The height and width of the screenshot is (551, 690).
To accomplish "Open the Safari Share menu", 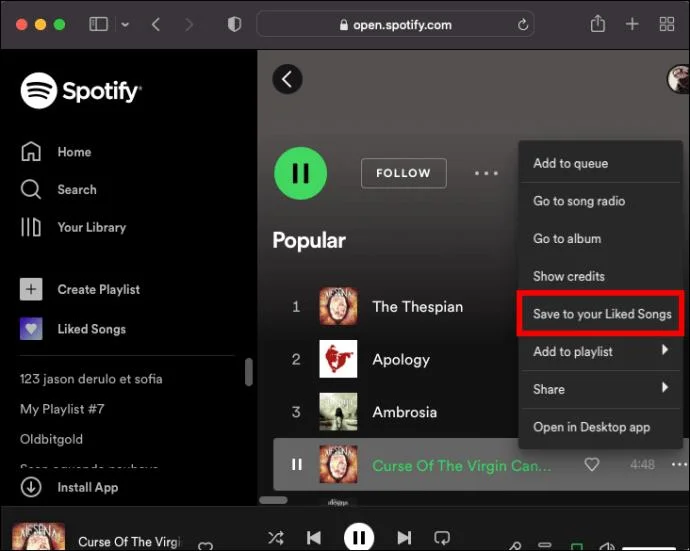I will point(598,23).
